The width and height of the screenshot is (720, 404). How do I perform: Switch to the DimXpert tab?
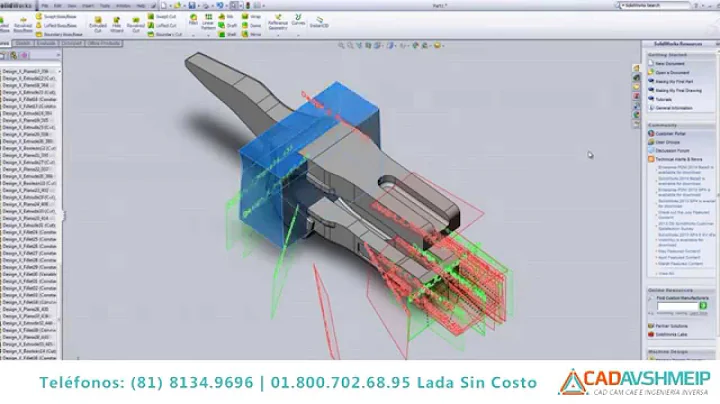[72, 43]
